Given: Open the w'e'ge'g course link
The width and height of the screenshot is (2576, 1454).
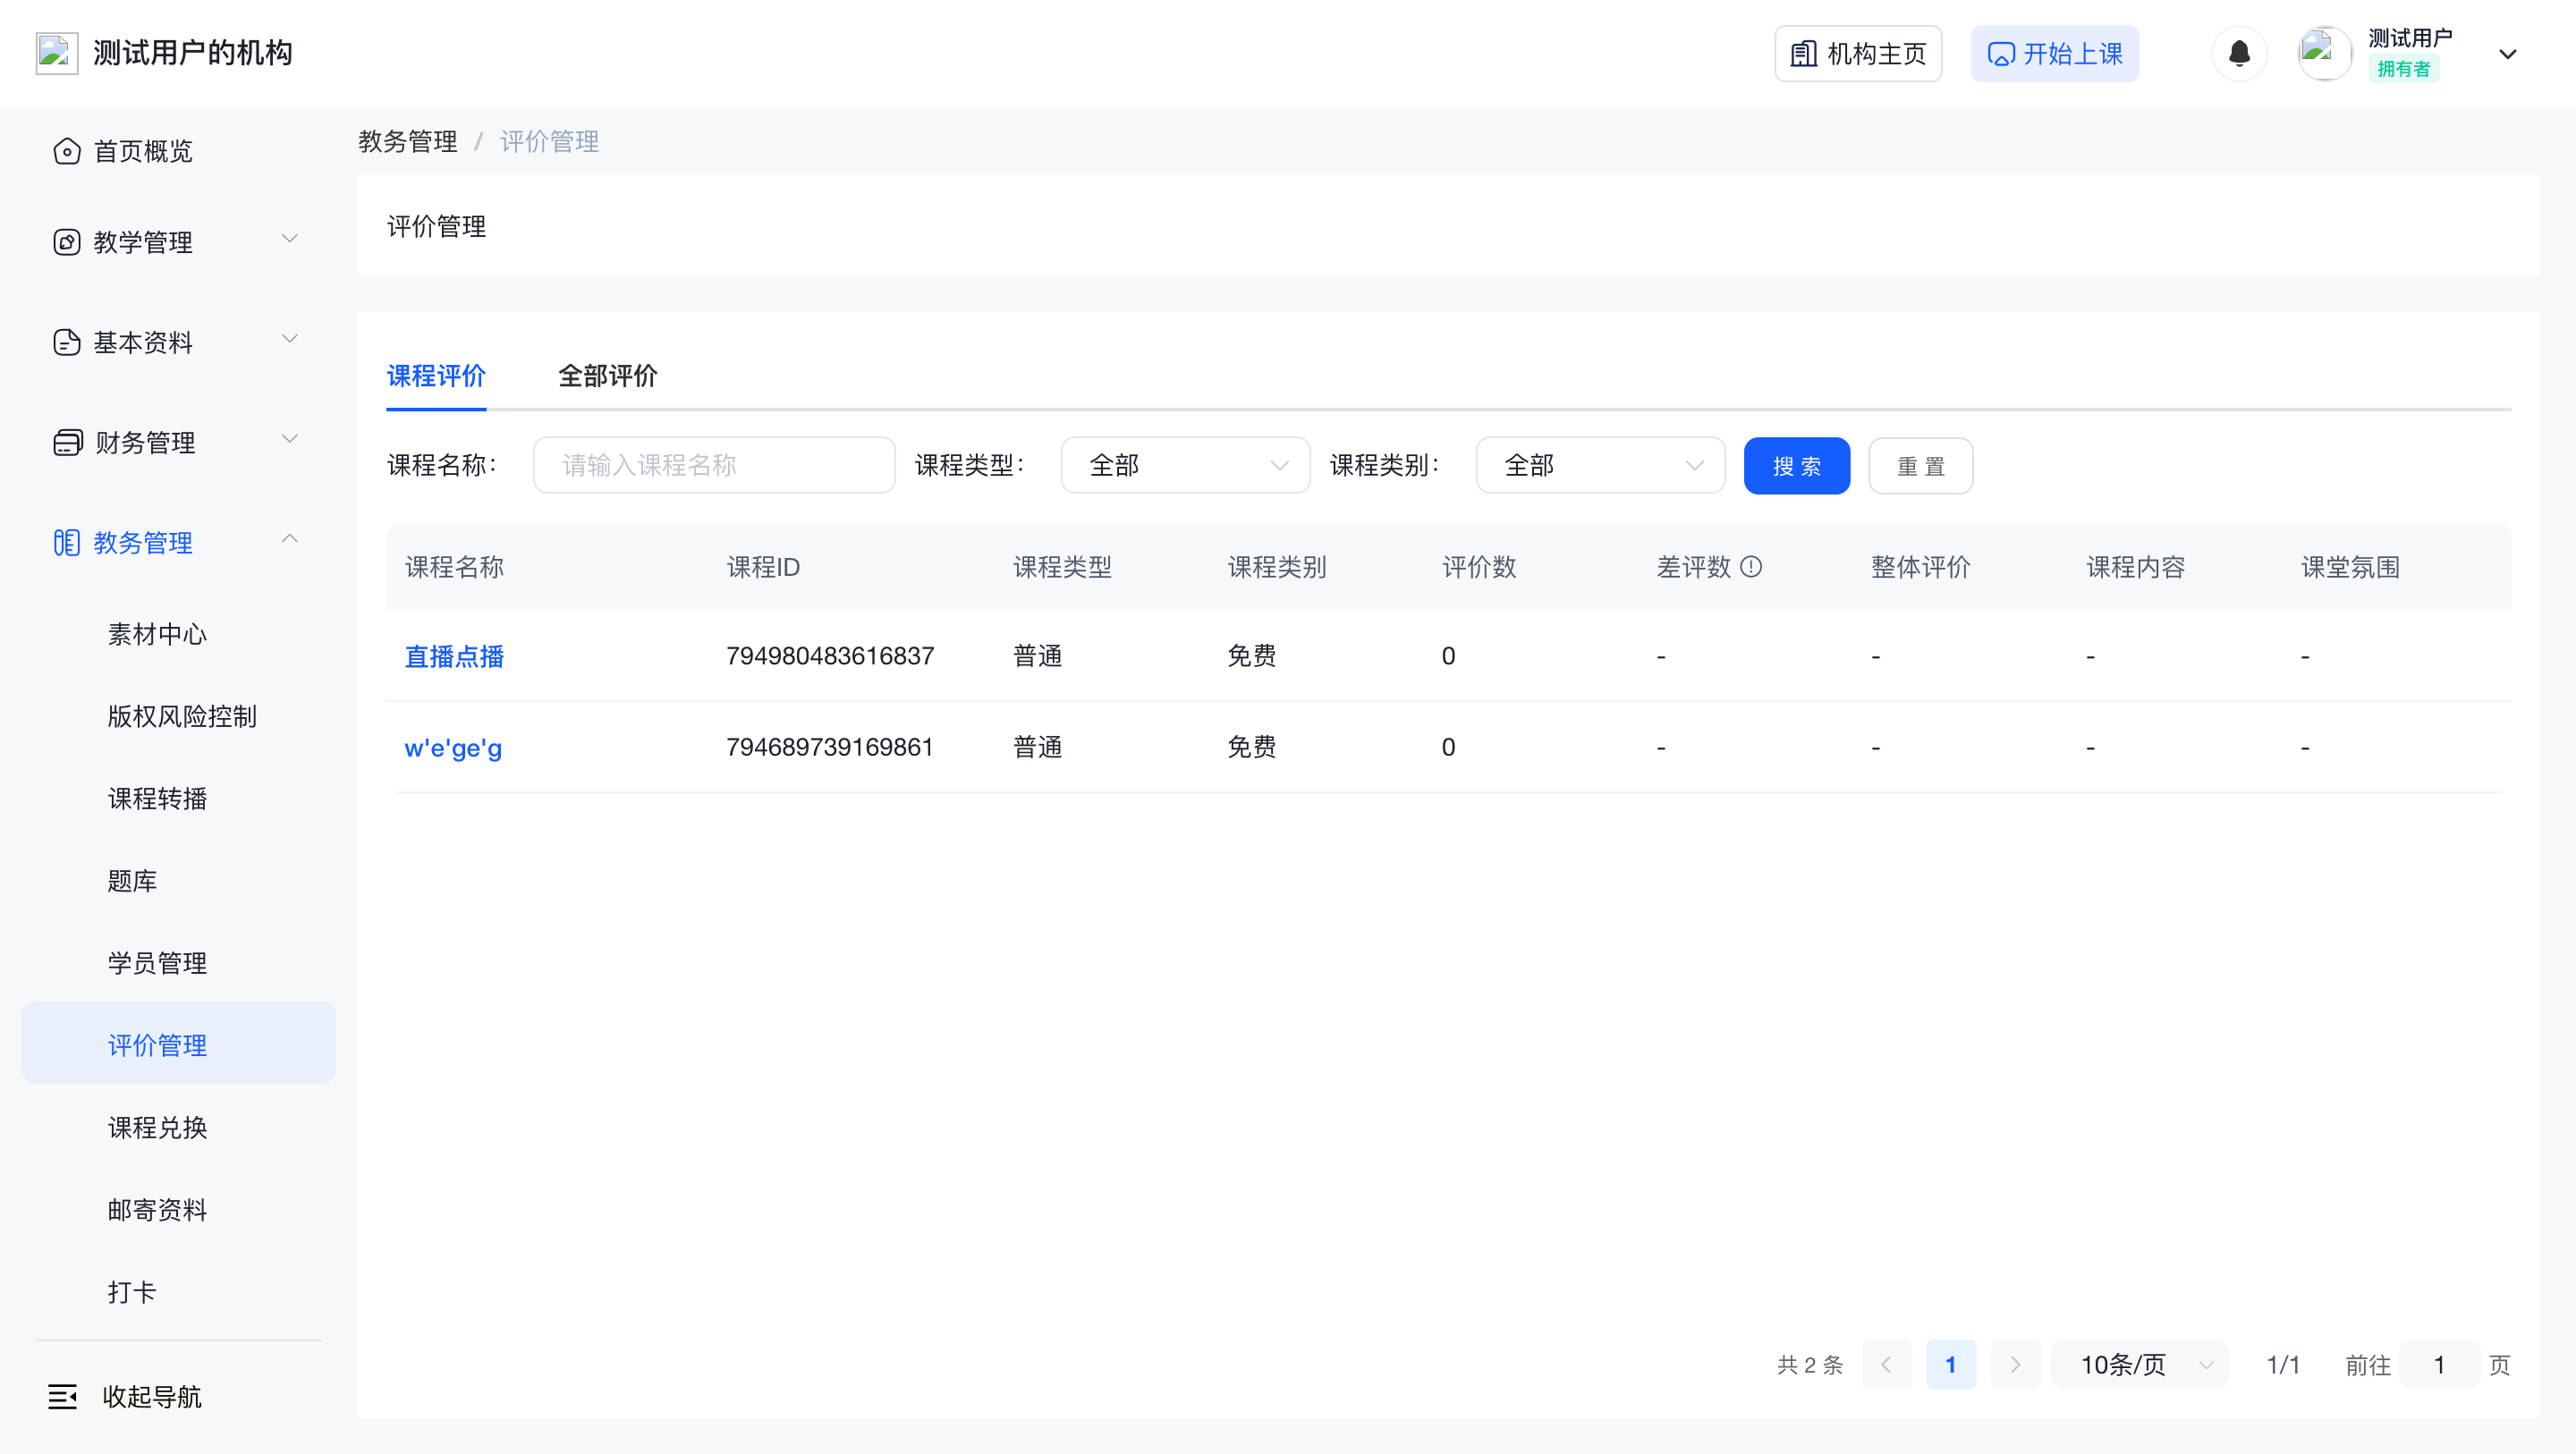Looking at the screenshot, I should click(453, 748).
